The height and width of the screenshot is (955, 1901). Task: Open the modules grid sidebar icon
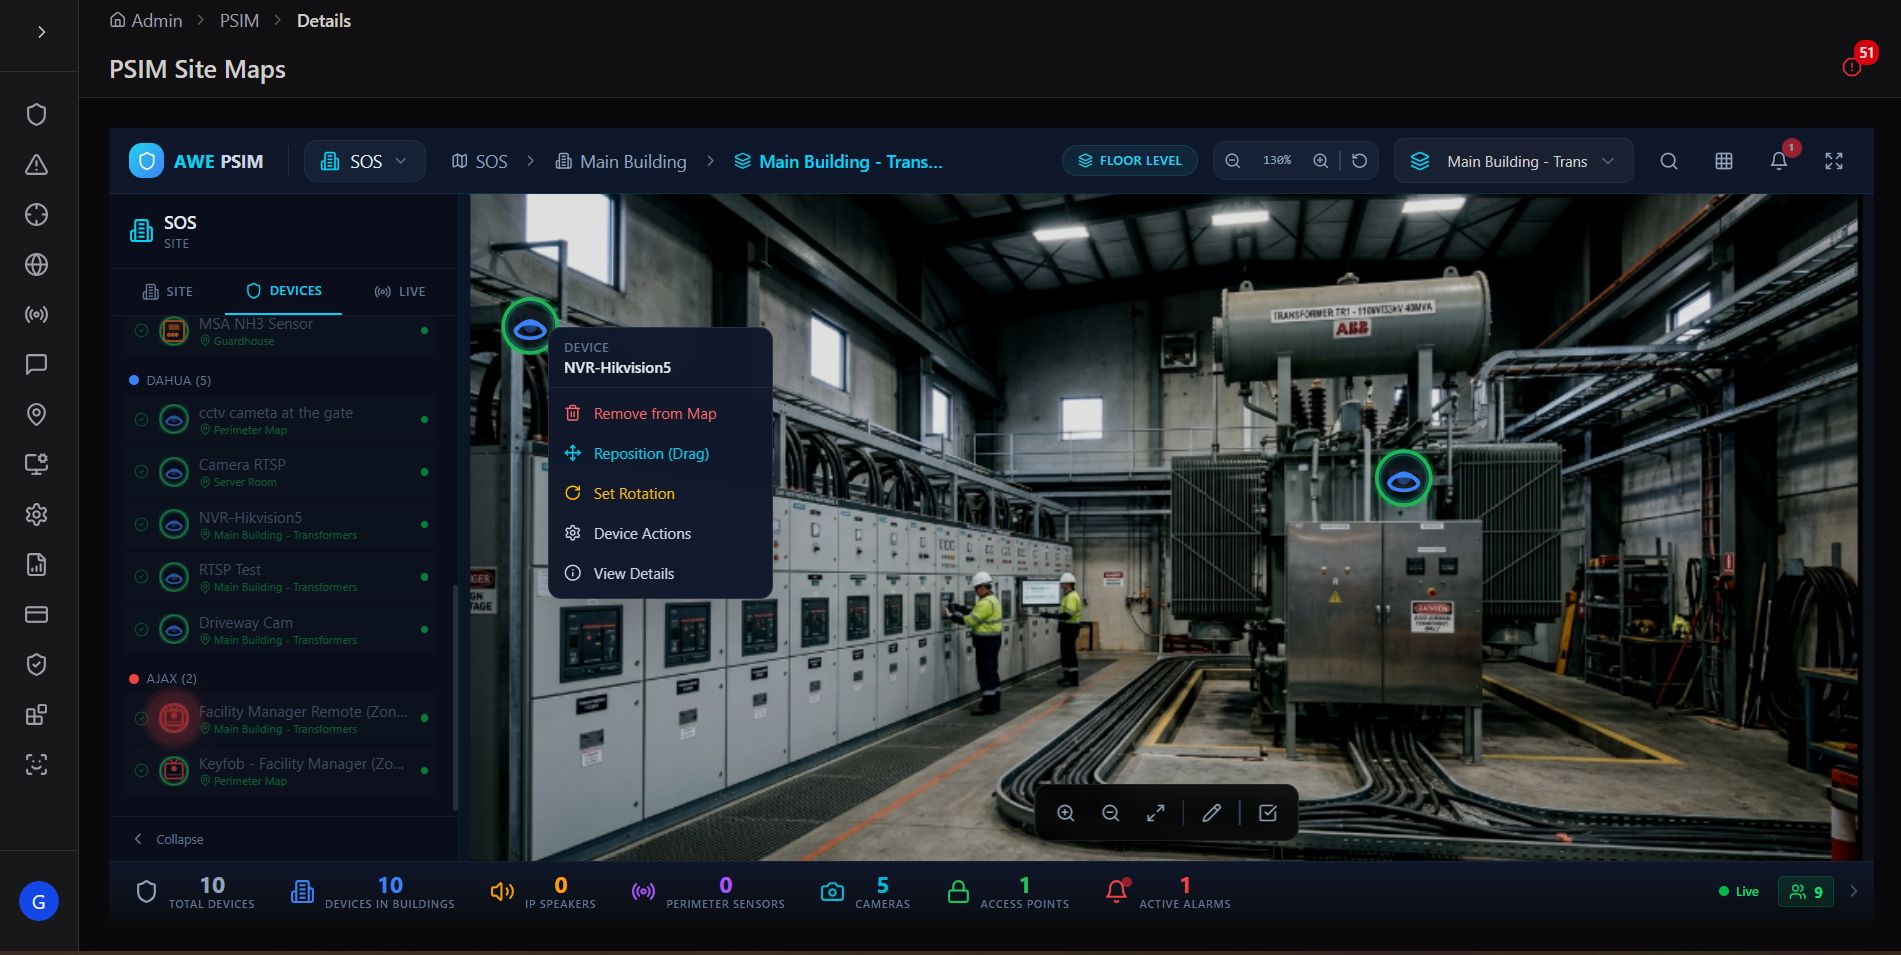pyautogui.click(x=37, y=715)
